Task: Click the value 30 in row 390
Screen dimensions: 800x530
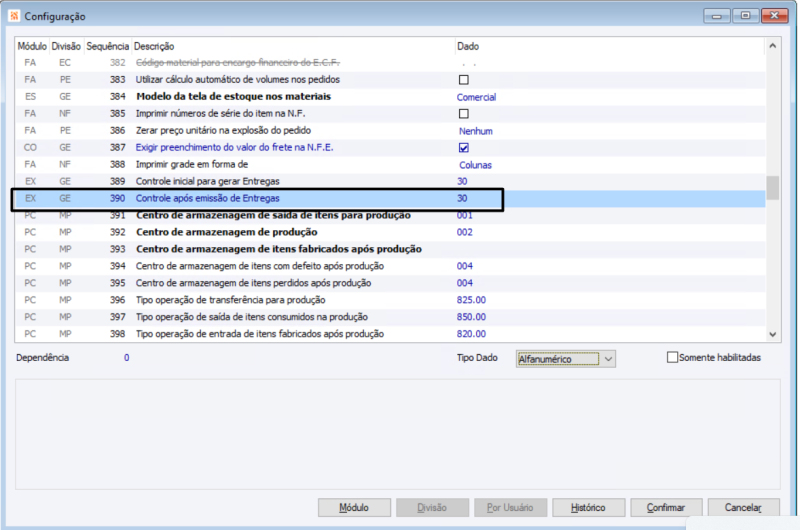Action: [x=462, y=198]
